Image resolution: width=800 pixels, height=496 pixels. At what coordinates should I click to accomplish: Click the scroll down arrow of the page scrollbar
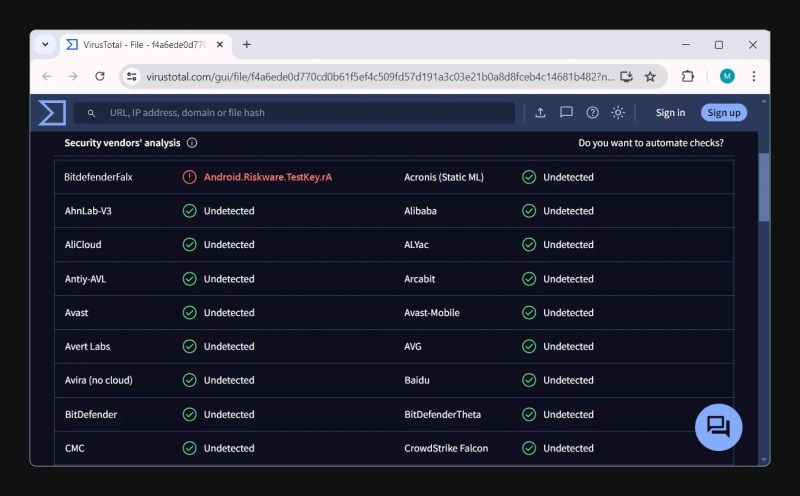click(x=764, y=460)
